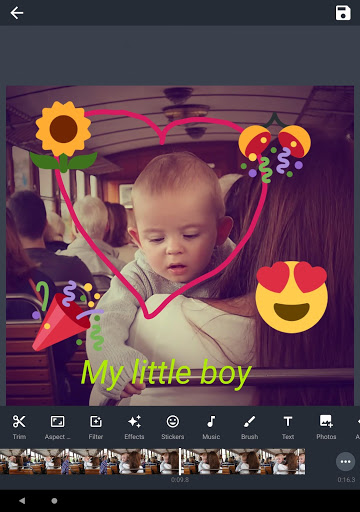Viewport: 360px width, 512px height.
Task: Open the Text tool
Action: click(x=288, y=427)
